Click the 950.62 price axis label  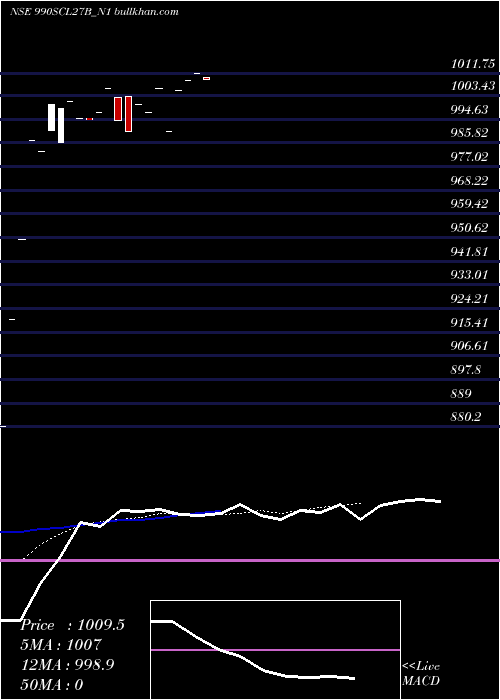point(469,228)
